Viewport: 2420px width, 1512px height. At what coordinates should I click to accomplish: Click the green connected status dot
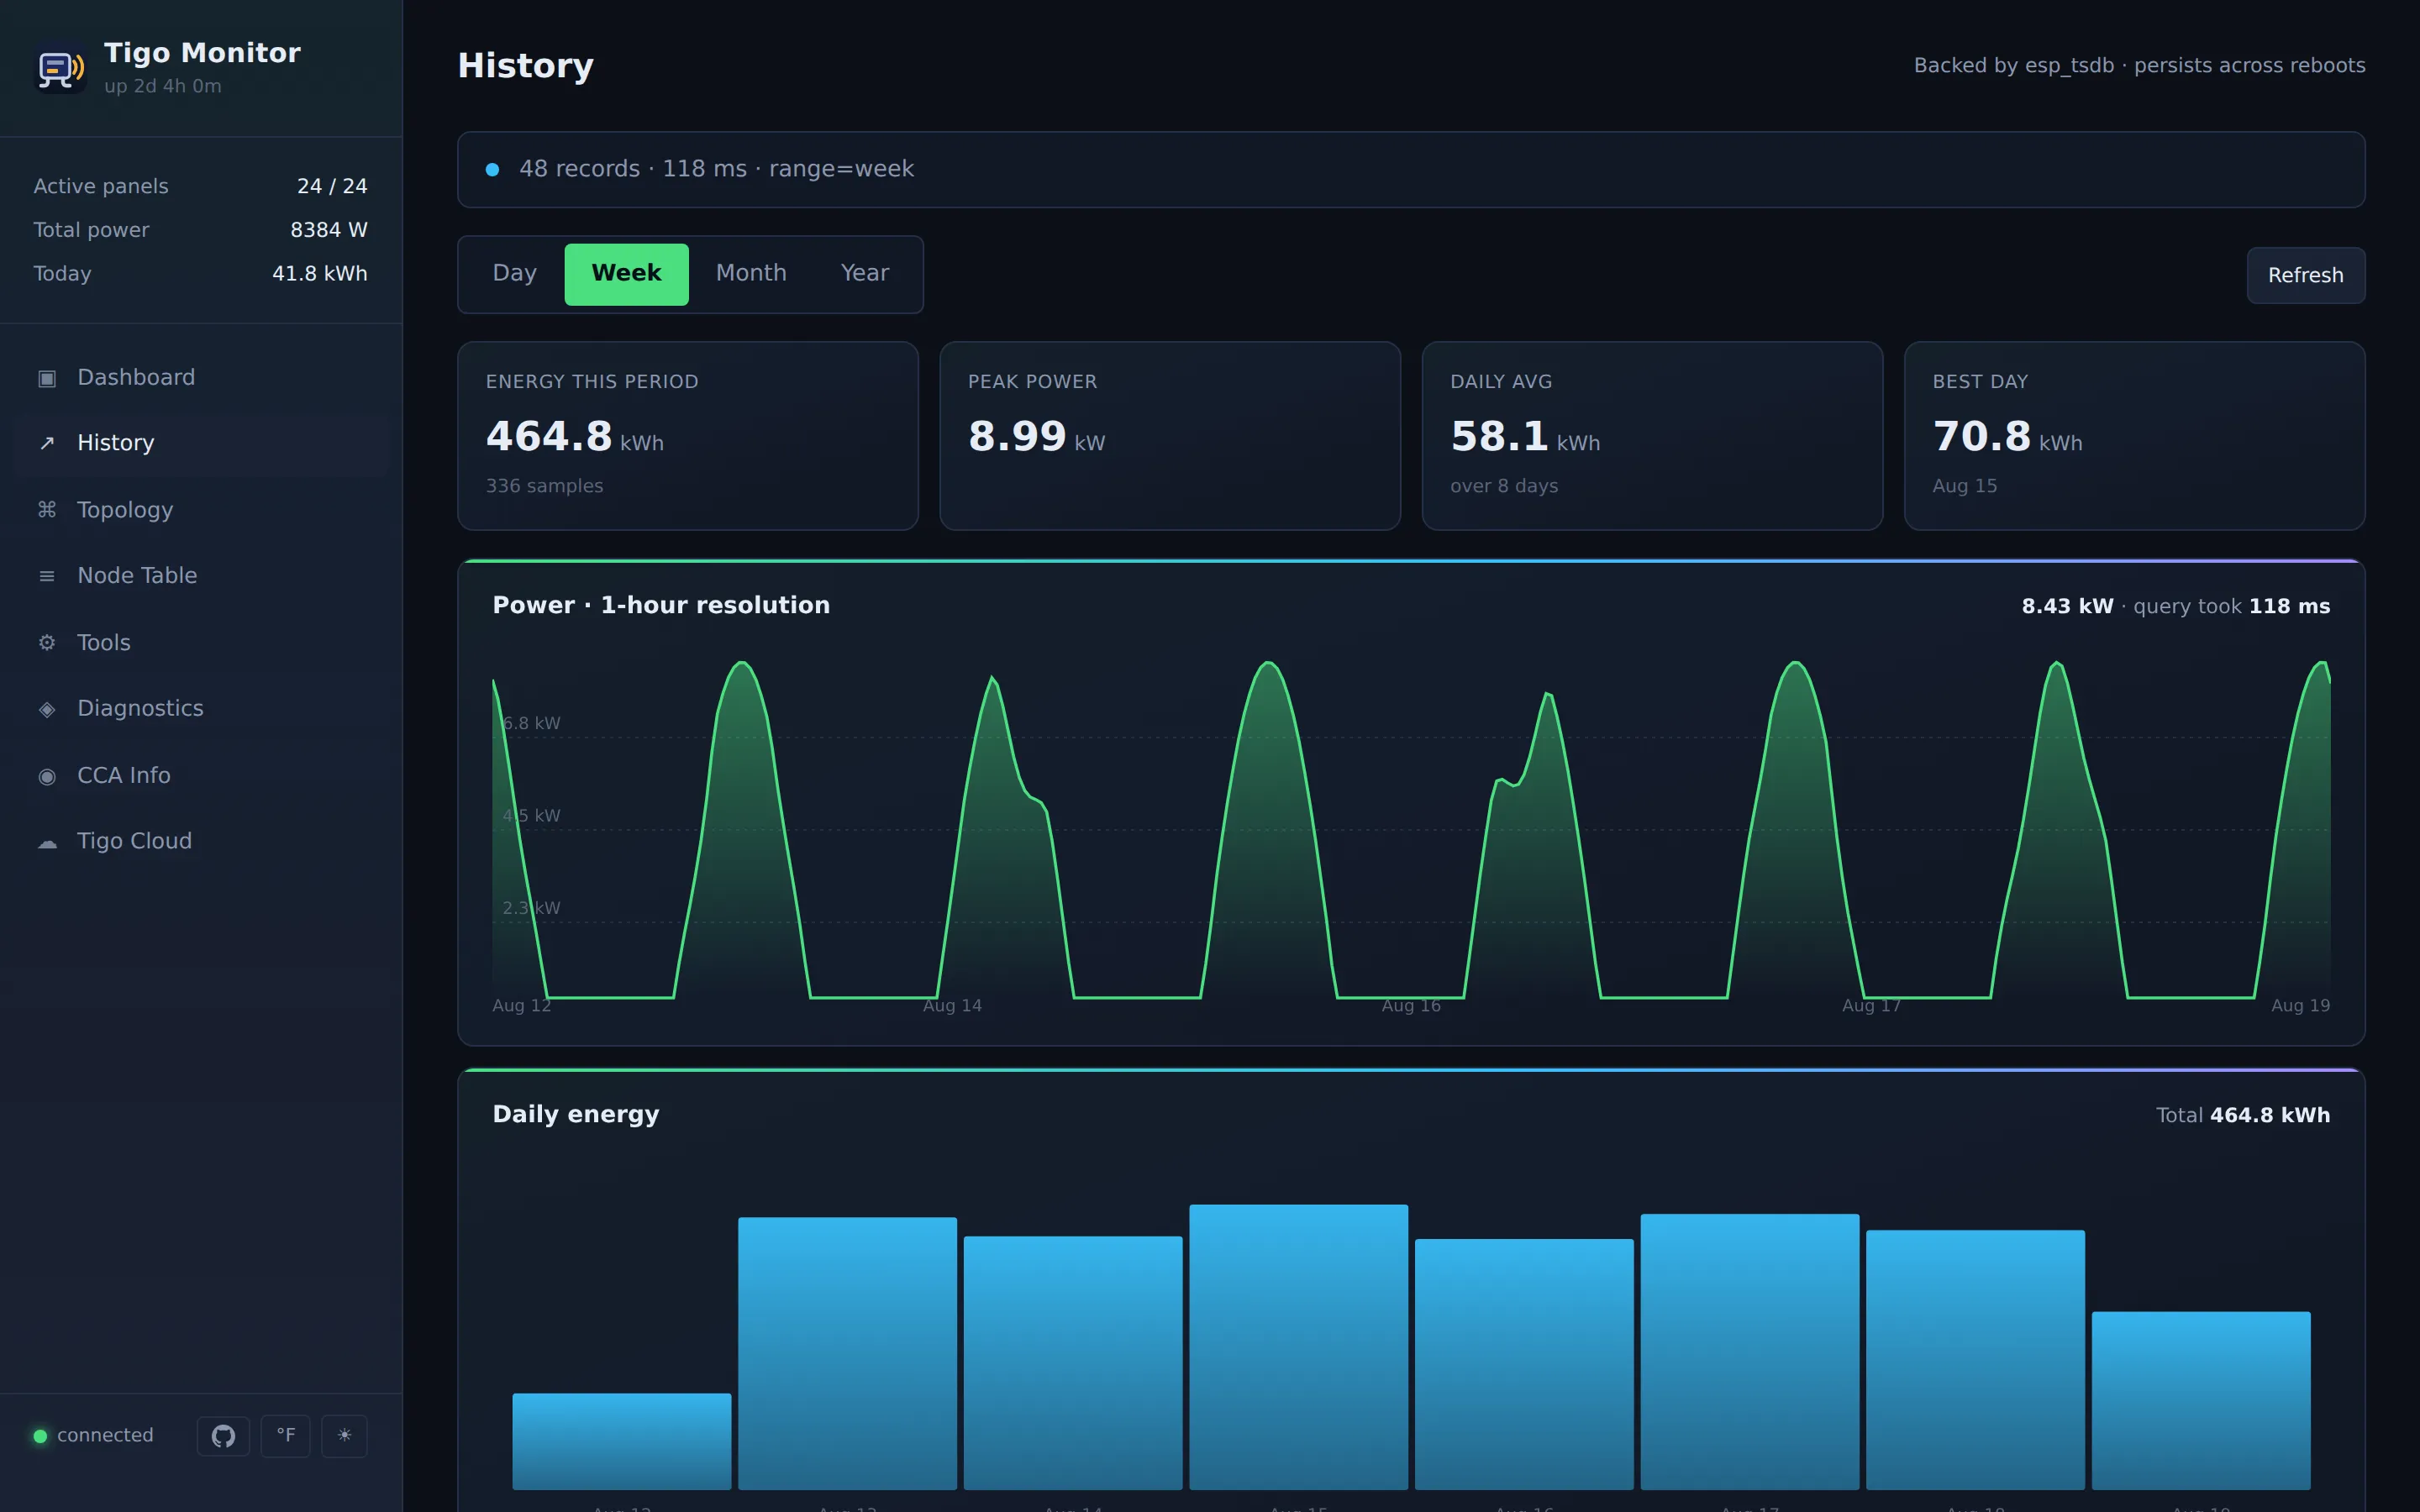coord(40,1436)
